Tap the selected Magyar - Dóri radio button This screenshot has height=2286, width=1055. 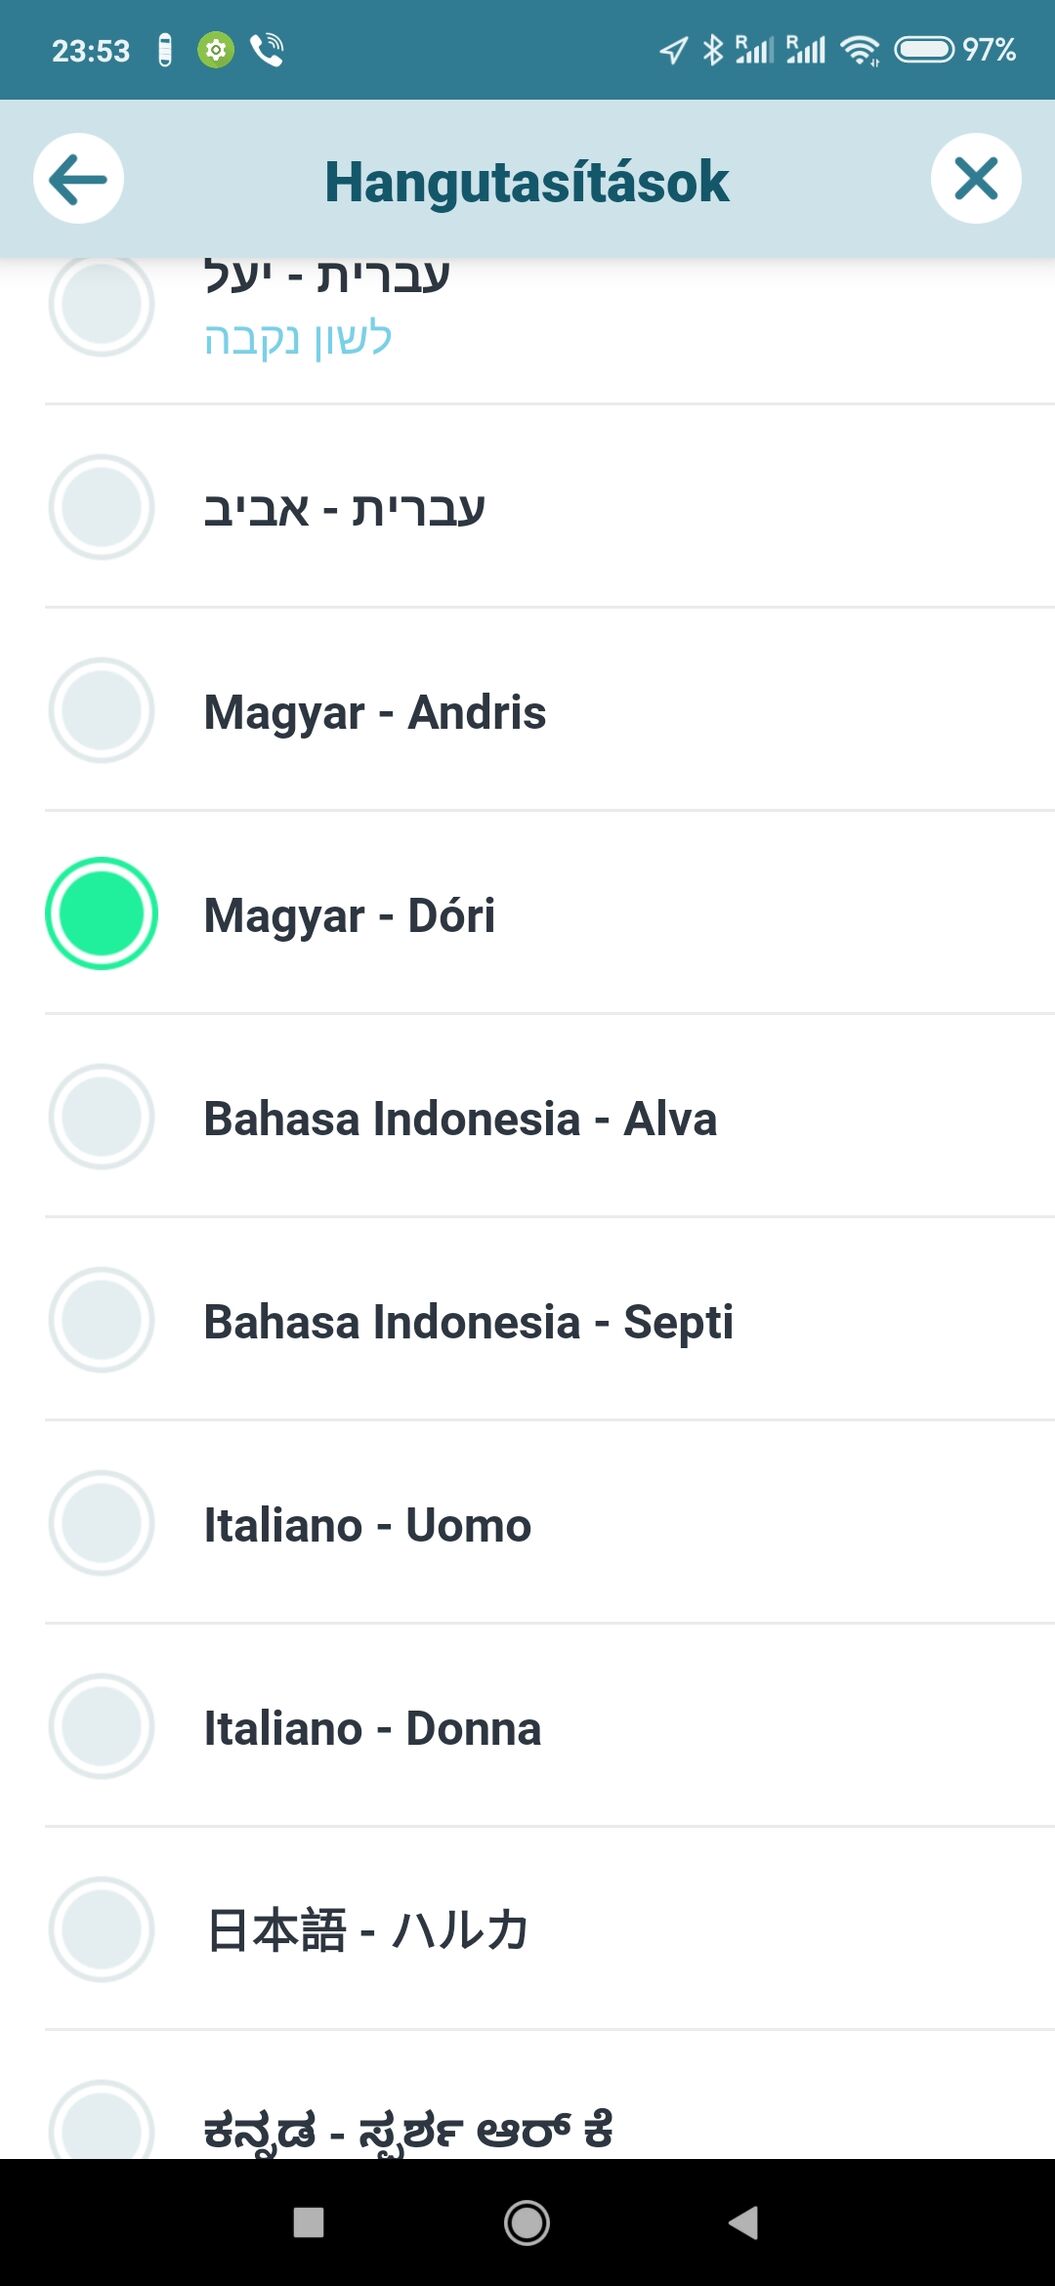pyautogui.click(x=101, y=914)
